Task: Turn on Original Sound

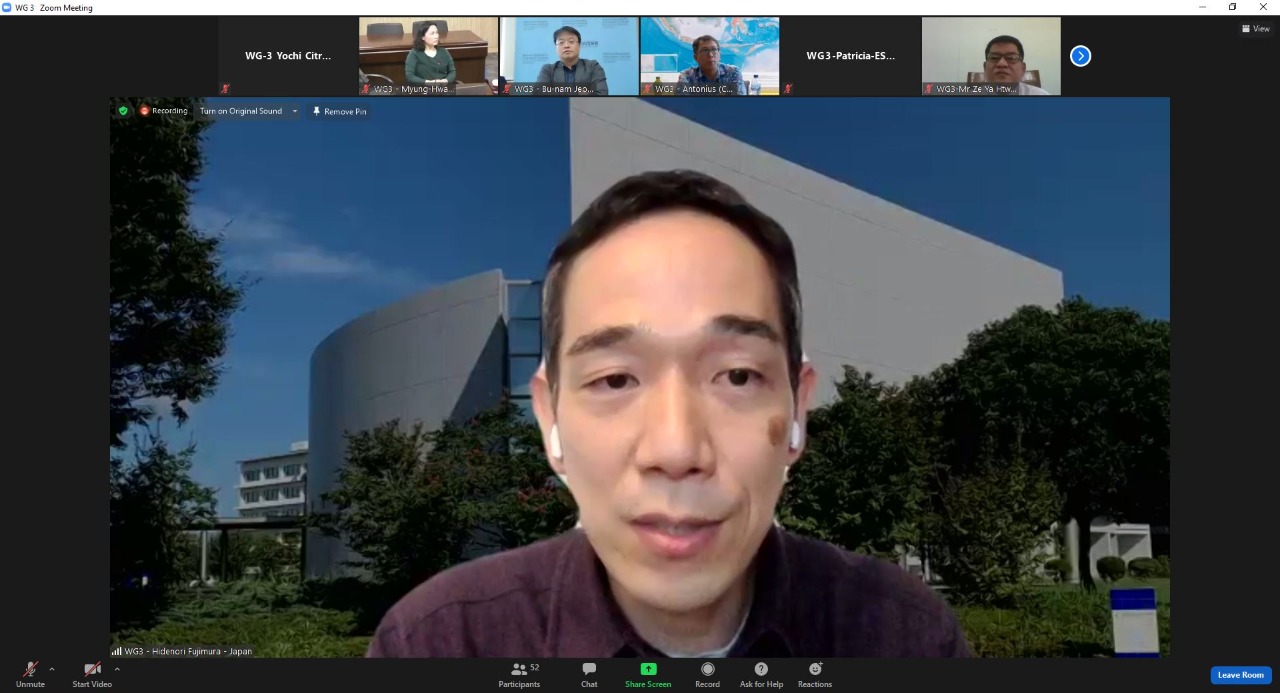Action: tap(240, 111)
